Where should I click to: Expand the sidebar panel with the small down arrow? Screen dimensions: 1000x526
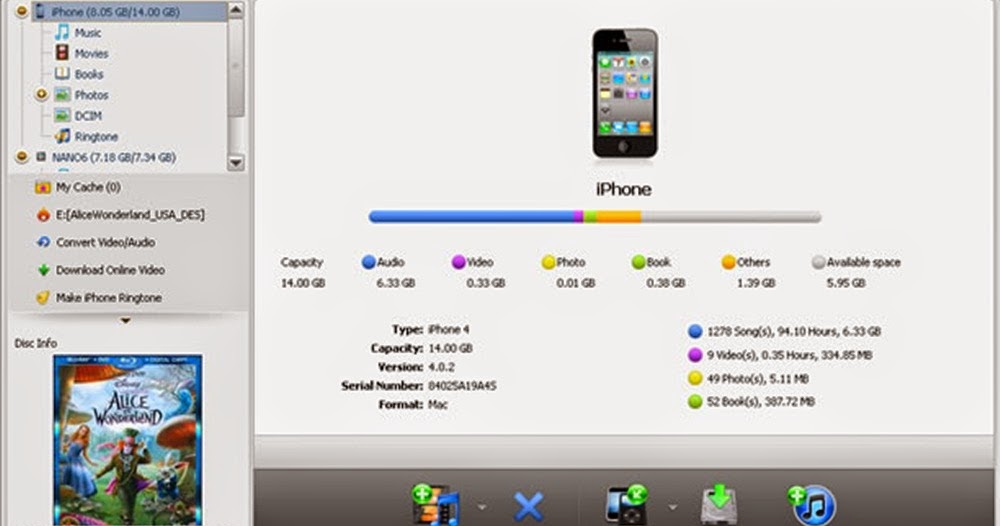126,321
